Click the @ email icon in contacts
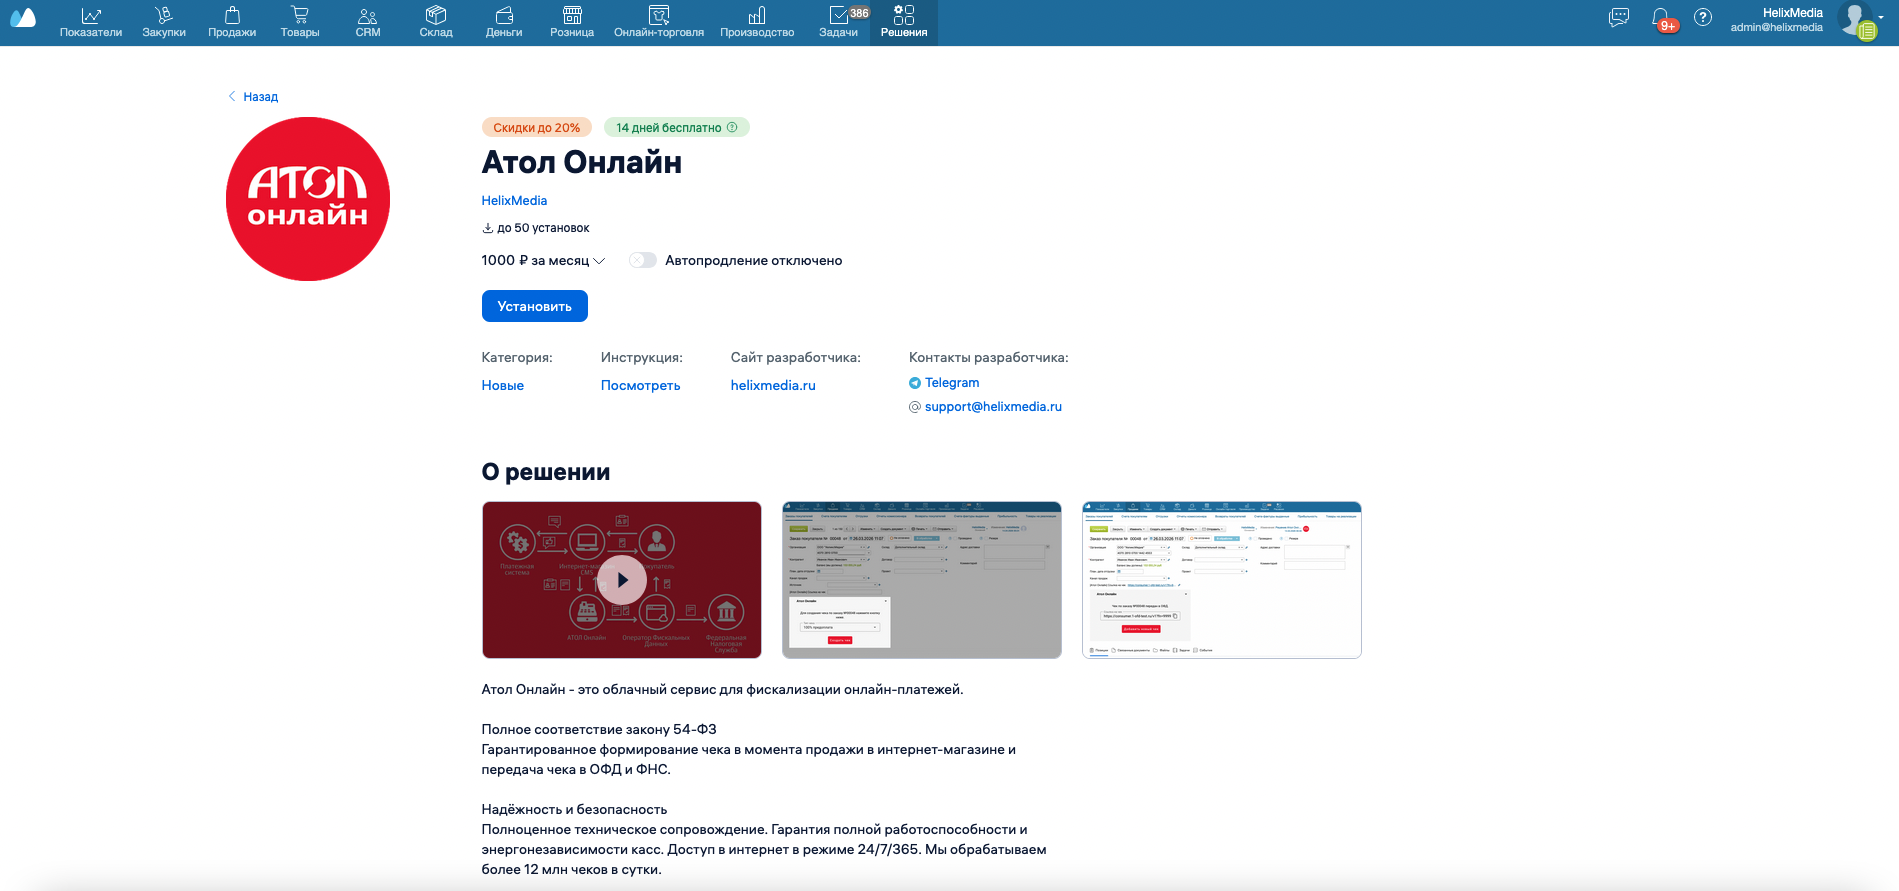 915,407
